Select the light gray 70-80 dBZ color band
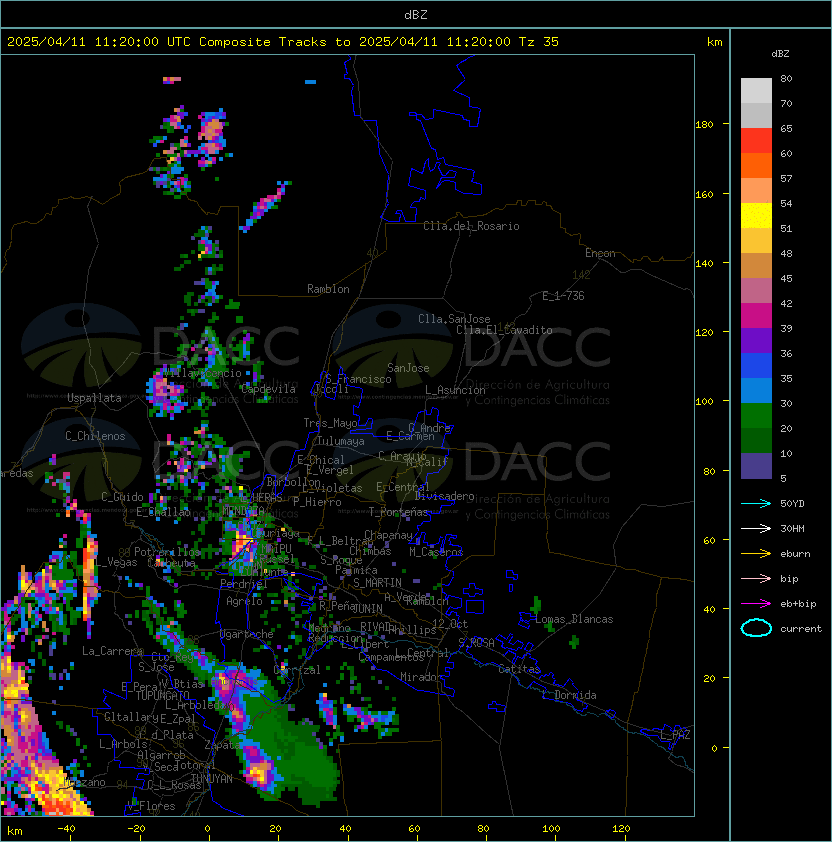Image resolution: width=832 pixels, height=842 pixels. click(756, 91)
